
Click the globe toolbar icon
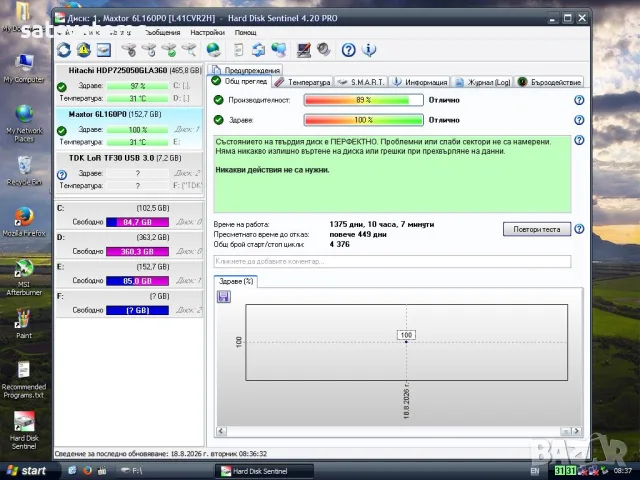pos(213,50)
